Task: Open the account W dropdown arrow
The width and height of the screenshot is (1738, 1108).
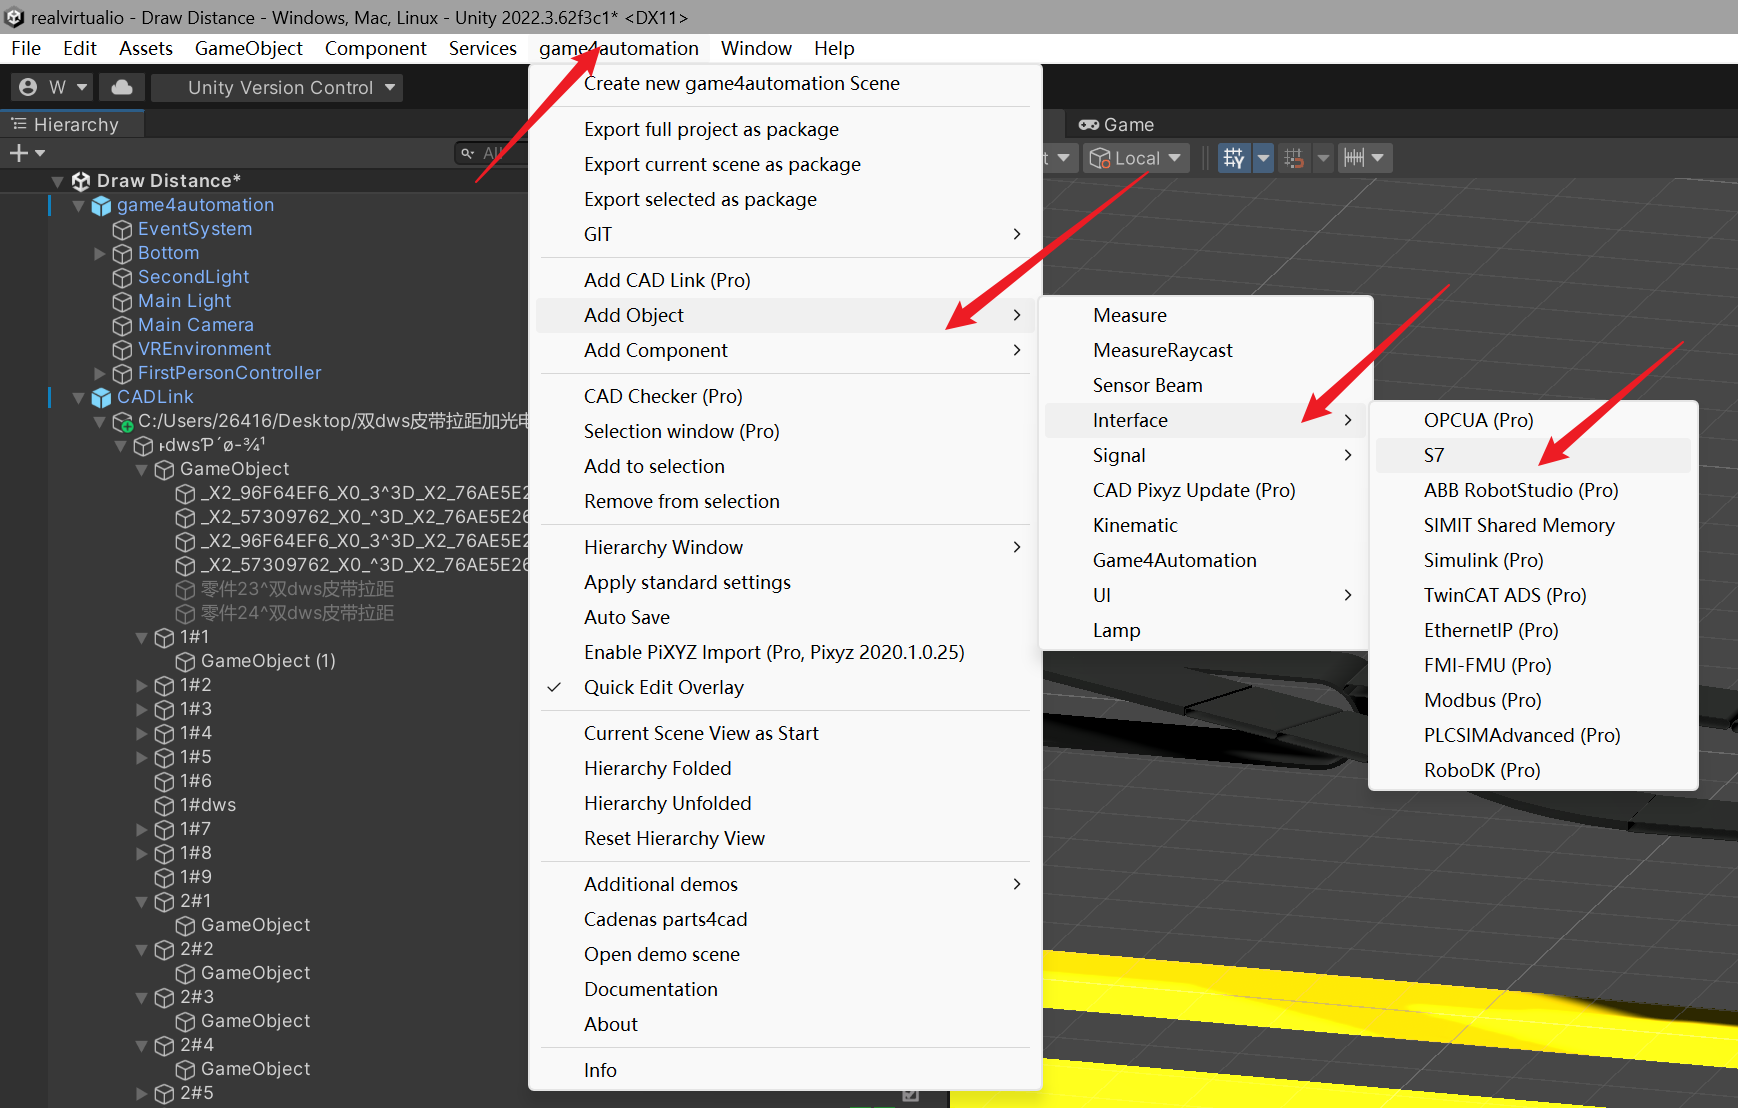Action: [x=82, y=87]
